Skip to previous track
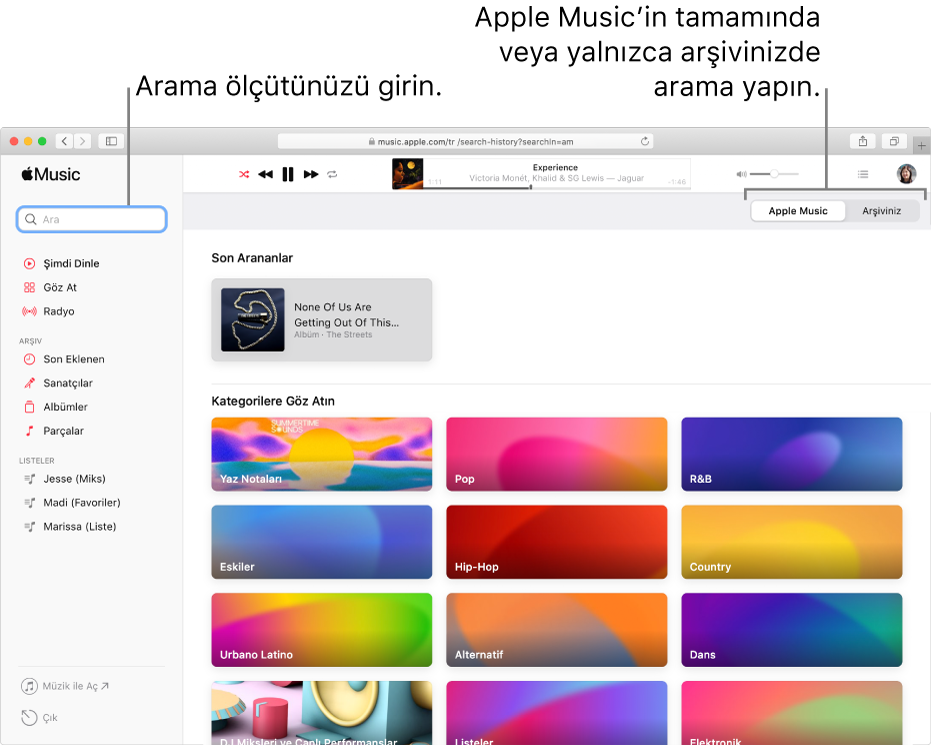 (265, 175)
